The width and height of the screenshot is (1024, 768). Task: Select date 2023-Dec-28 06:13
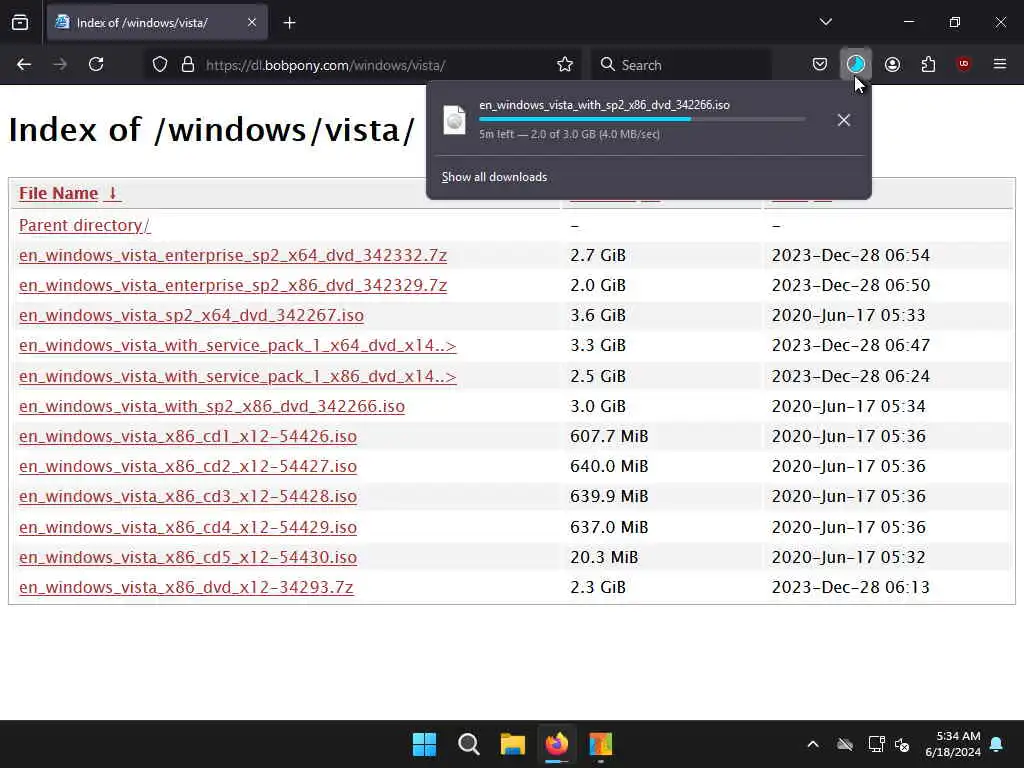(x=850, y=587)
